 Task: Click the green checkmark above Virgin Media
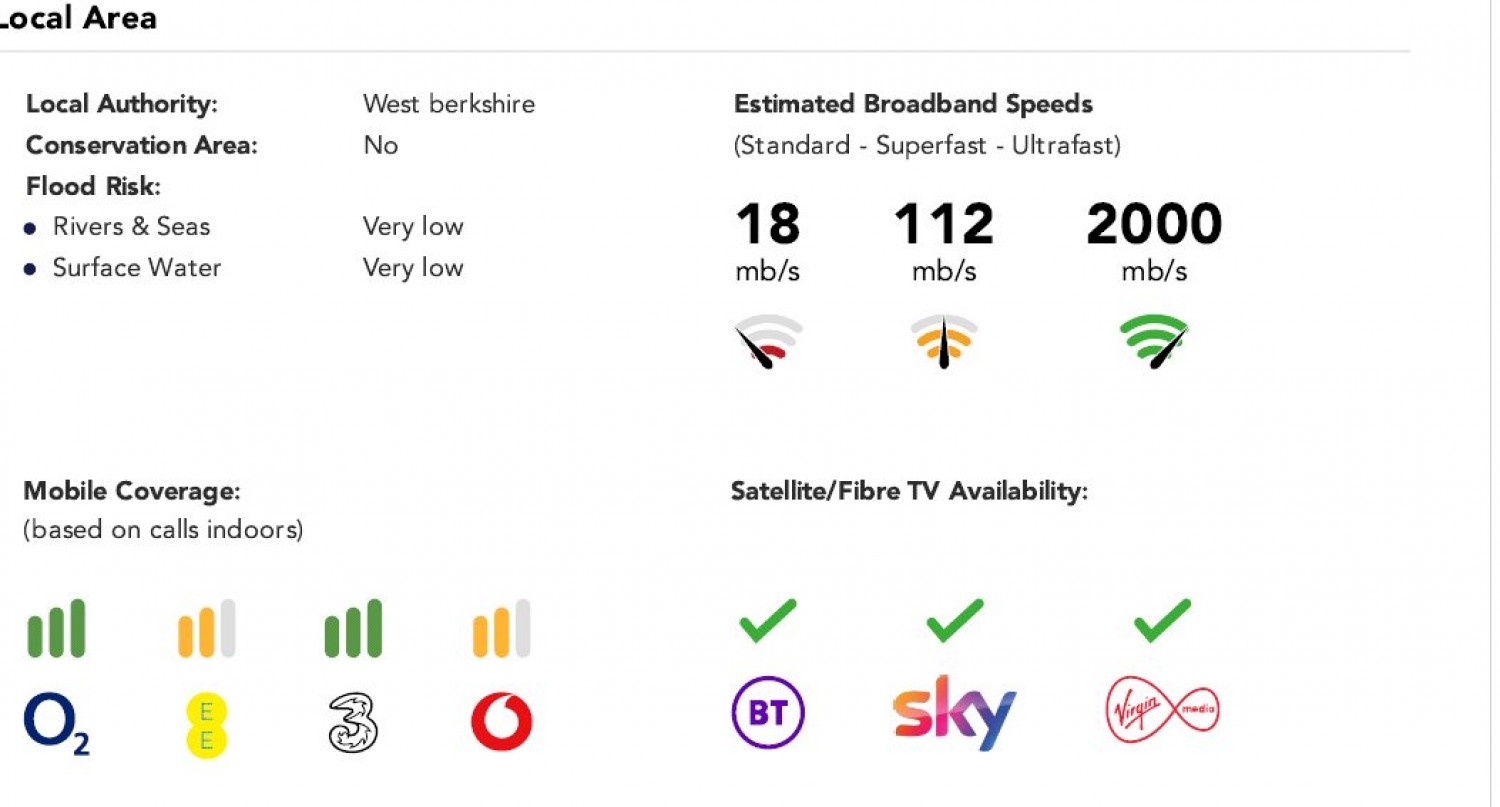click(1162, 620)
